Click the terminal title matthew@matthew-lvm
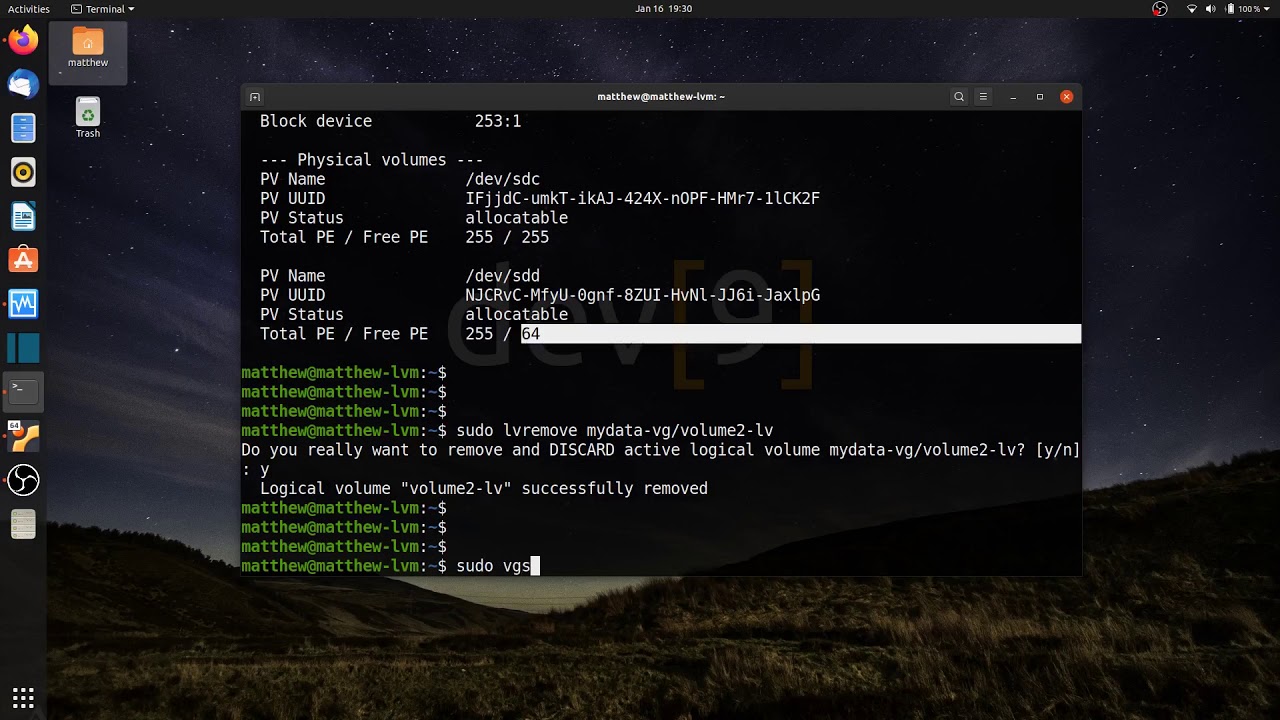The image size is (1280, 720). point(660,97)
